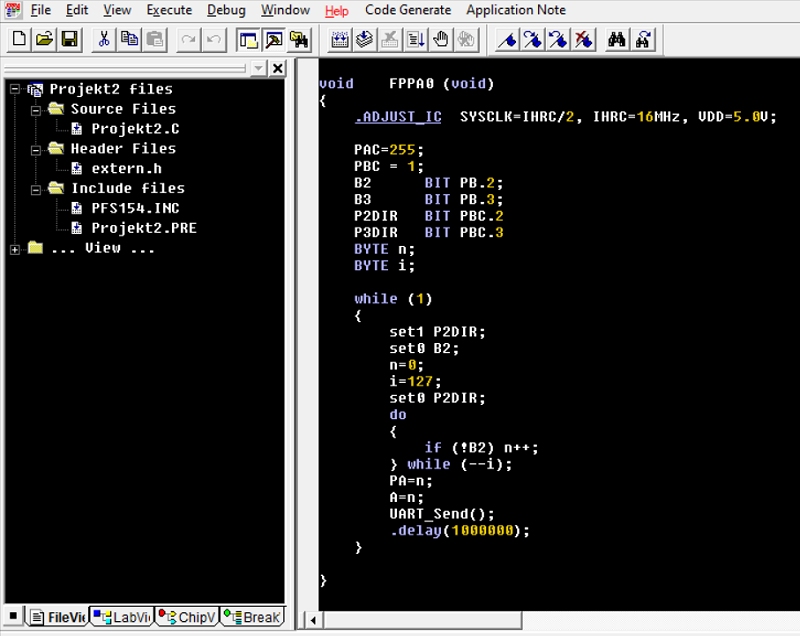The image size is (800, 636).
Task: Close the project file panel
Action: click(278, 68)
